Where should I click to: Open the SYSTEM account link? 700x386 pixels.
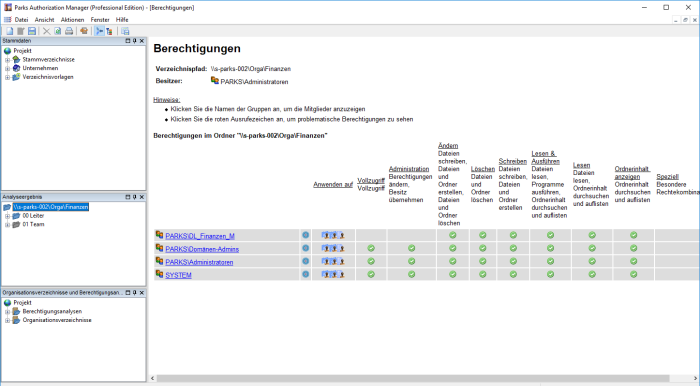[179, 275]
